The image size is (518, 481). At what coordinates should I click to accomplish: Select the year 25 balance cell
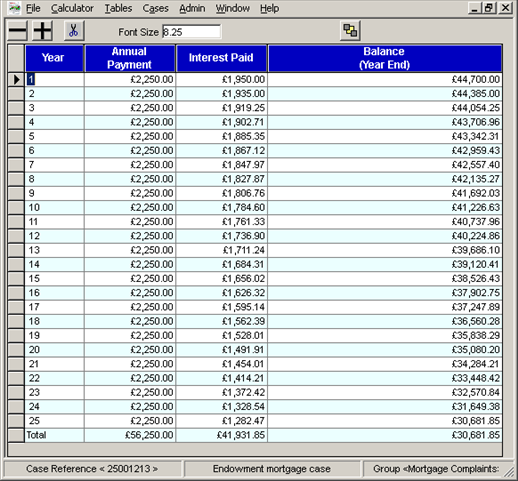(385, 421)
